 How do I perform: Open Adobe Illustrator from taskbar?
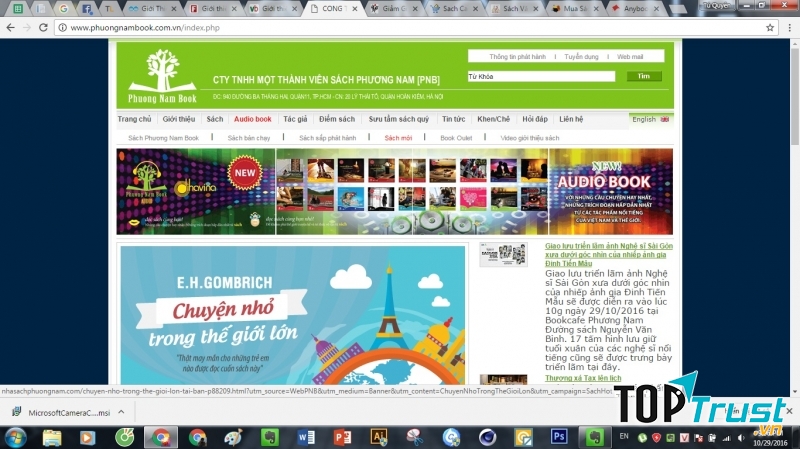pyautogui.click(x=379, y=437)
